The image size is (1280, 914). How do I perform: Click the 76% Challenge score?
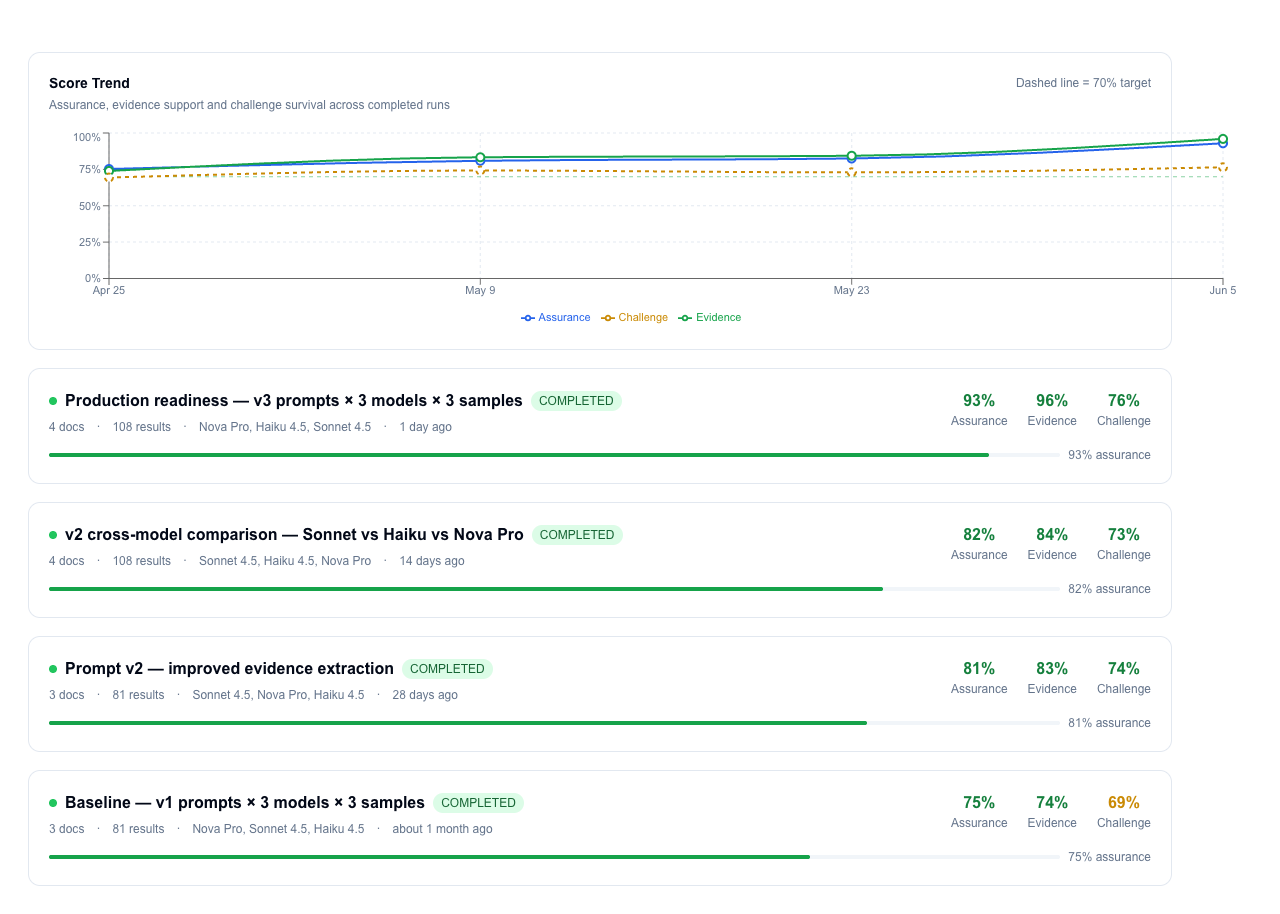(x=1124, y=401)
